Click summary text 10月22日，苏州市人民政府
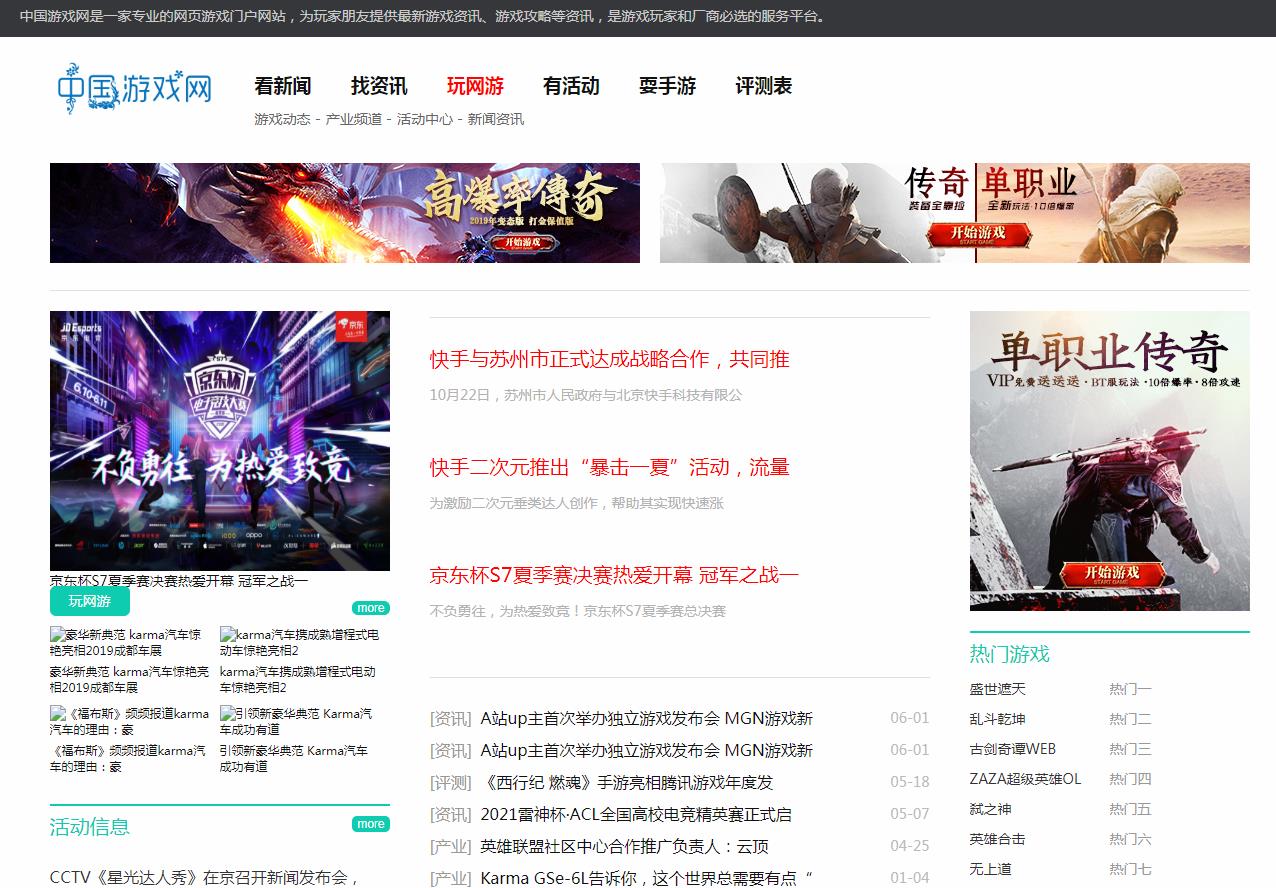 tap(586, 395)
